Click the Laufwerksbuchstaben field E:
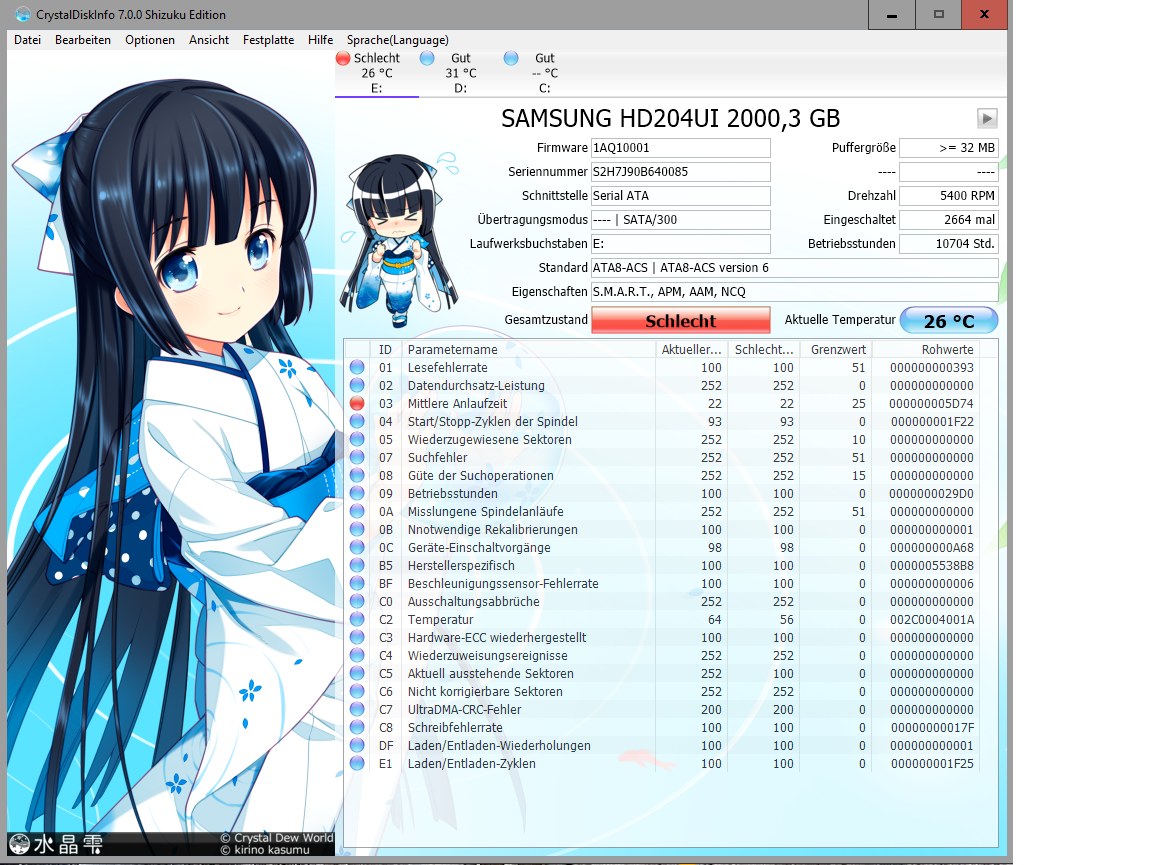 680,244
